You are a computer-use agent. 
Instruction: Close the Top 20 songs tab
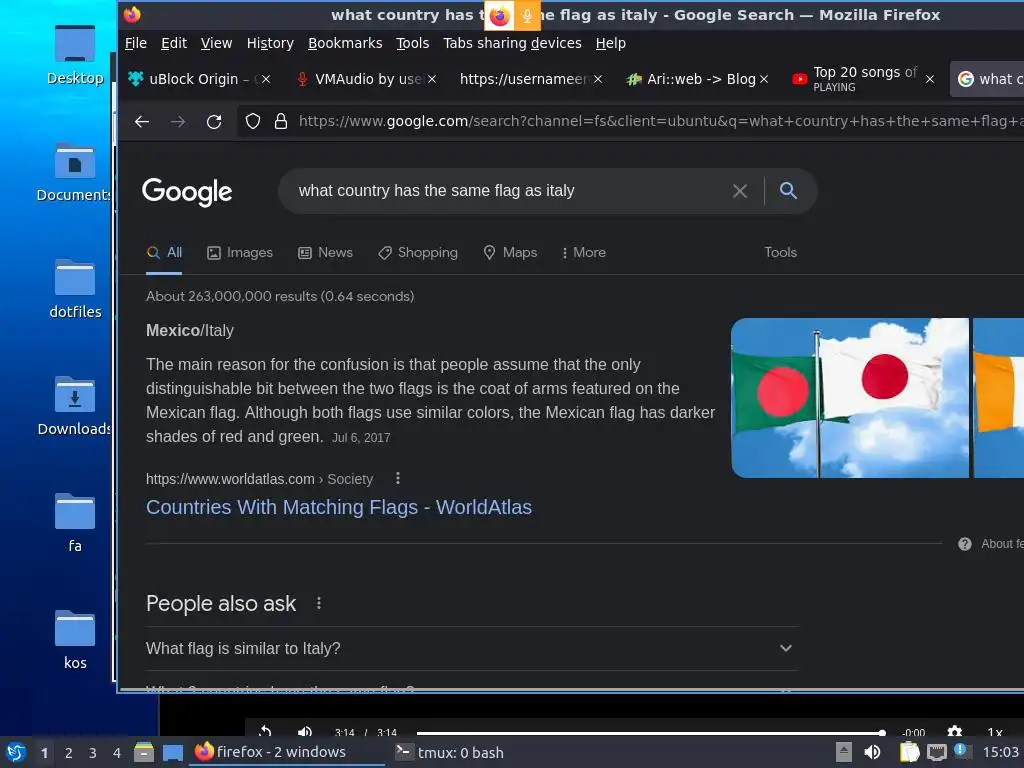coord(930,79)
